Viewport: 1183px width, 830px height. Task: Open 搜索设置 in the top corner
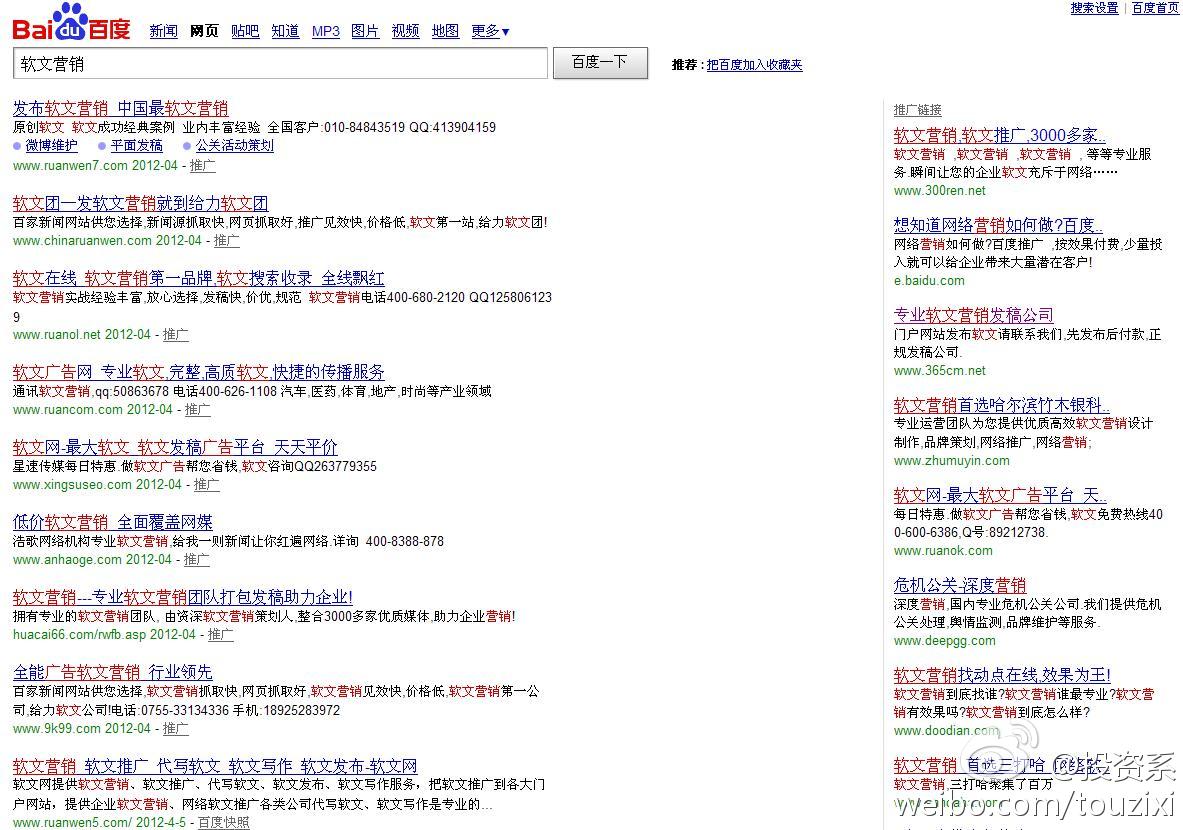[1094, 8]
